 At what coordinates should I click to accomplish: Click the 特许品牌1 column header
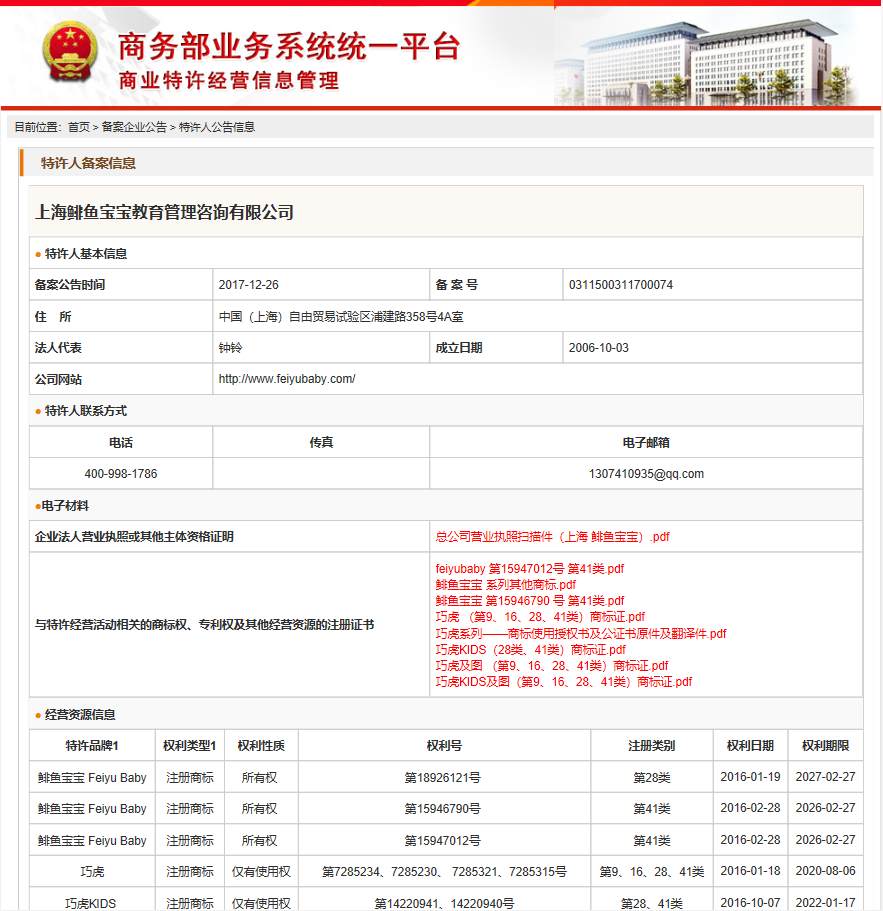(92, 745)
